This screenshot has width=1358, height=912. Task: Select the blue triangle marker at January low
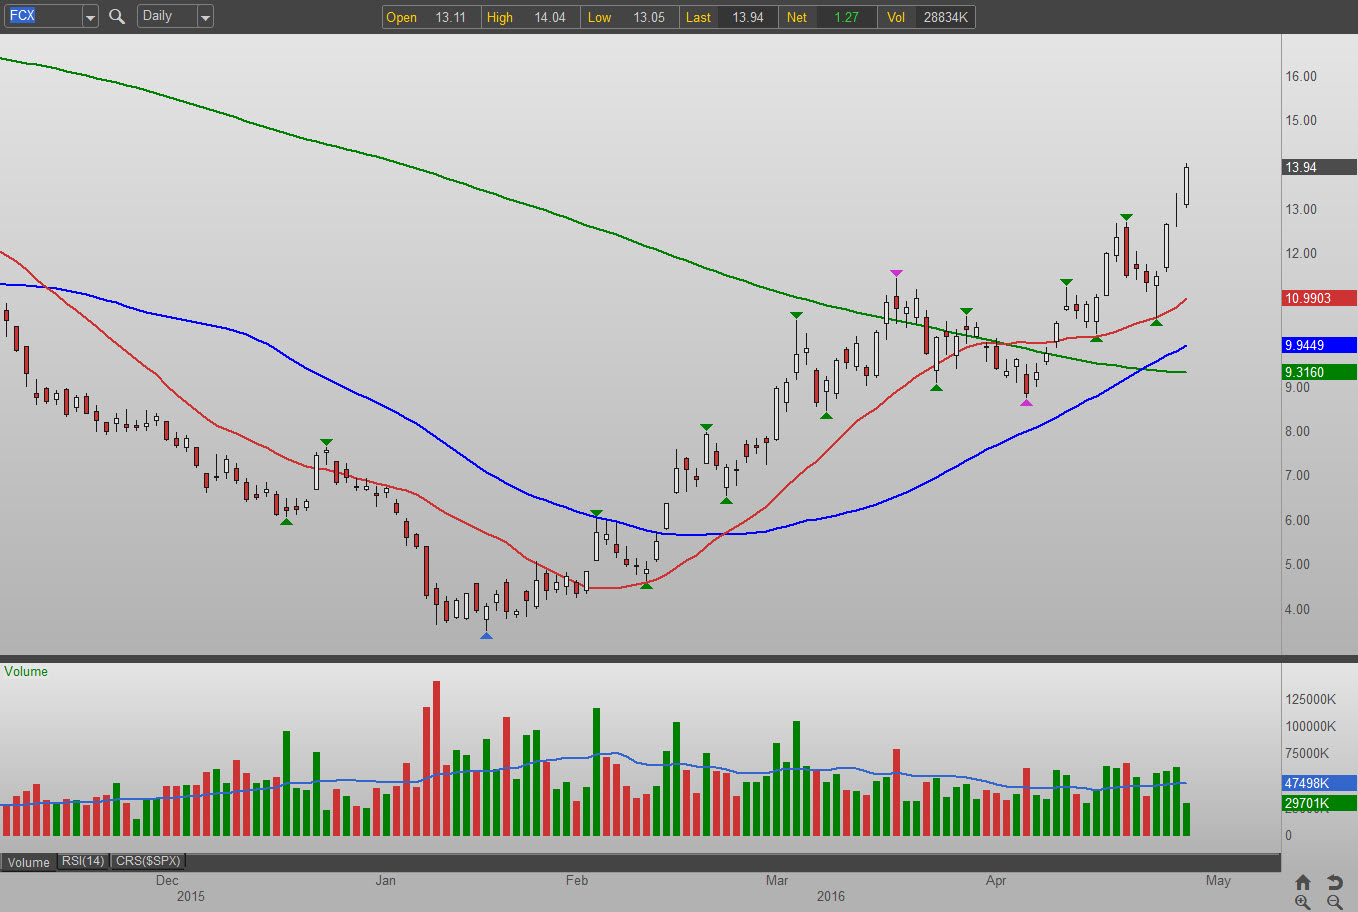[486, 635]
